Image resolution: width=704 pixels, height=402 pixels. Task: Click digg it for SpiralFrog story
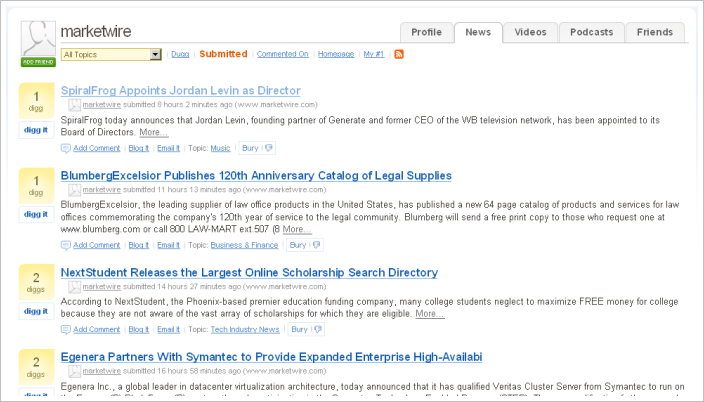pos(36,130)
